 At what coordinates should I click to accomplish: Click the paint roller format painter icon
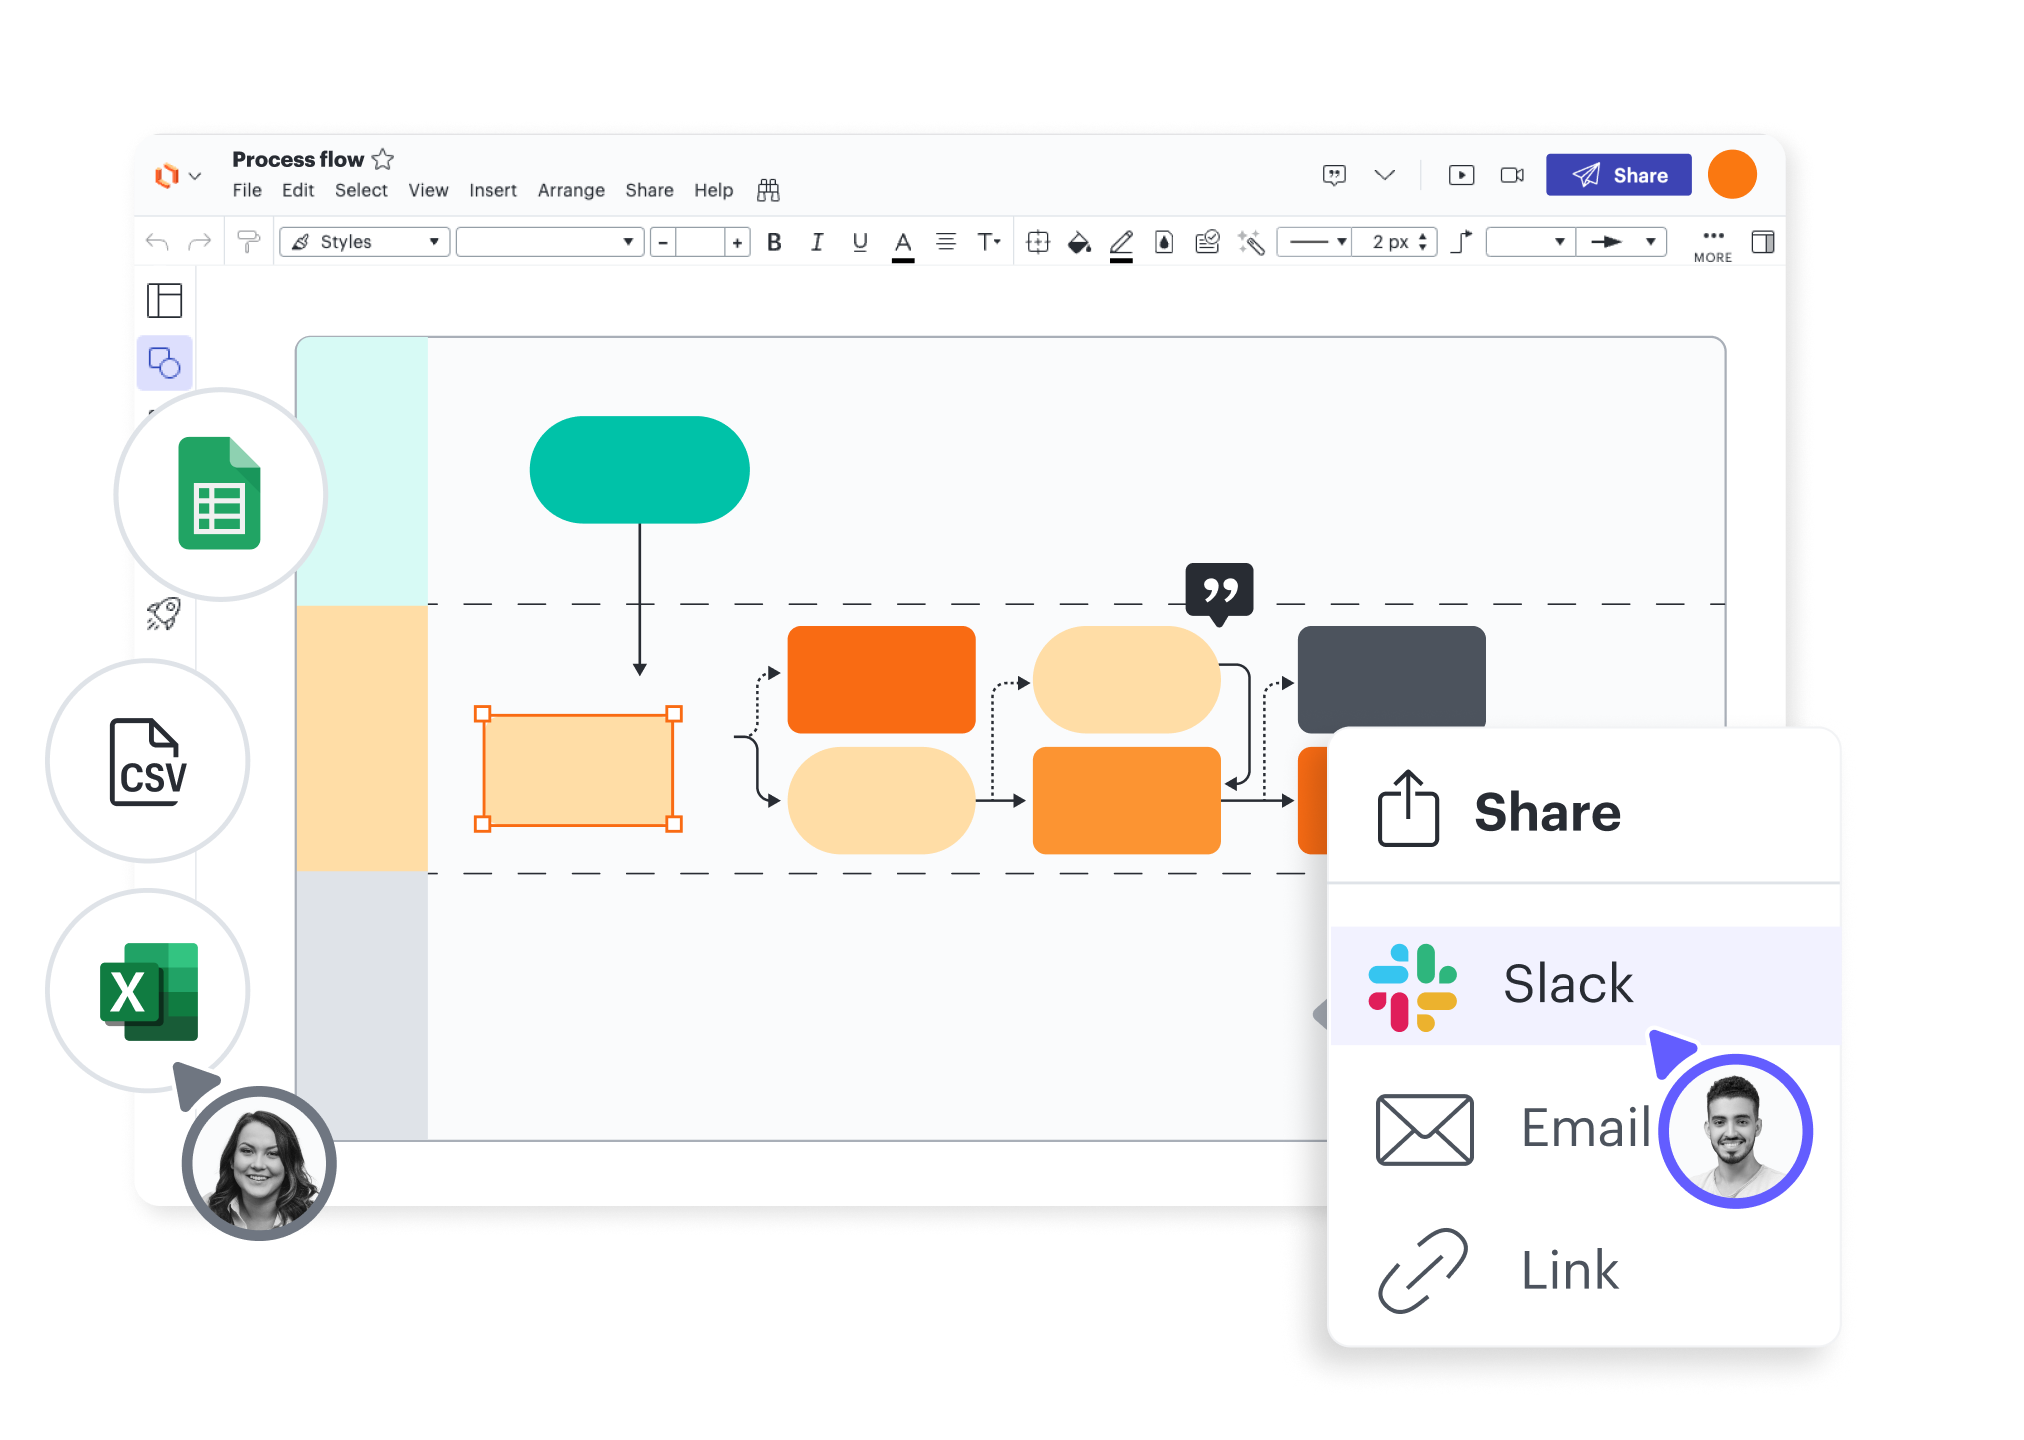248,242
